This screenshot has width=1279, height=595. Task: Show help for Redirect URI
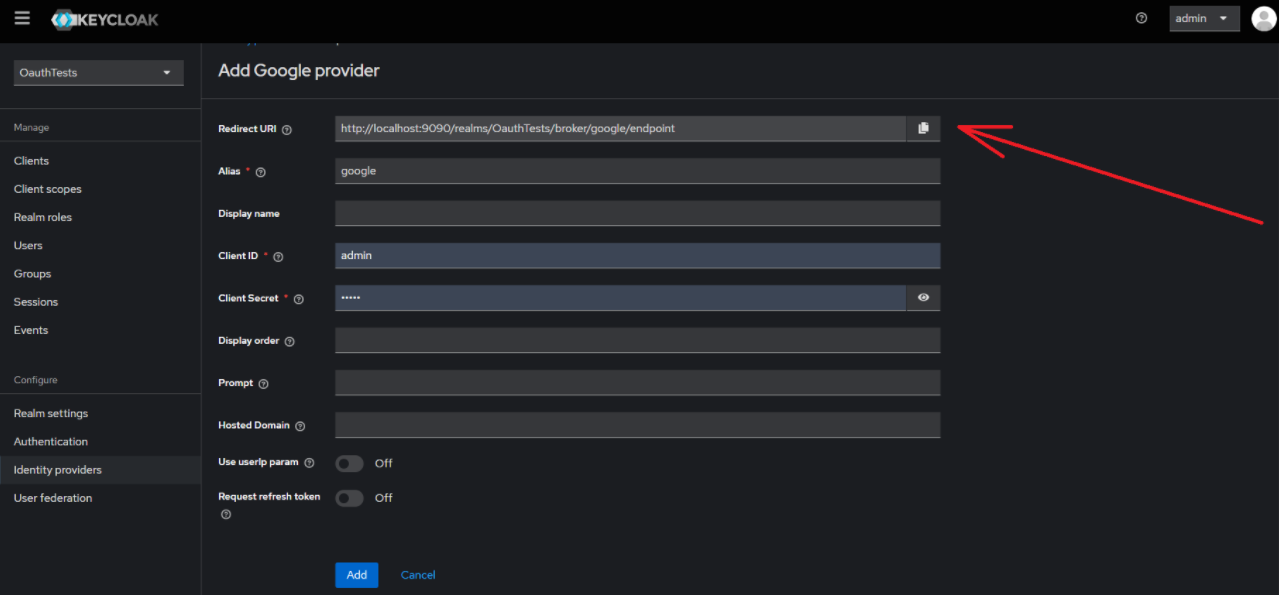click(x=287, y=130)
